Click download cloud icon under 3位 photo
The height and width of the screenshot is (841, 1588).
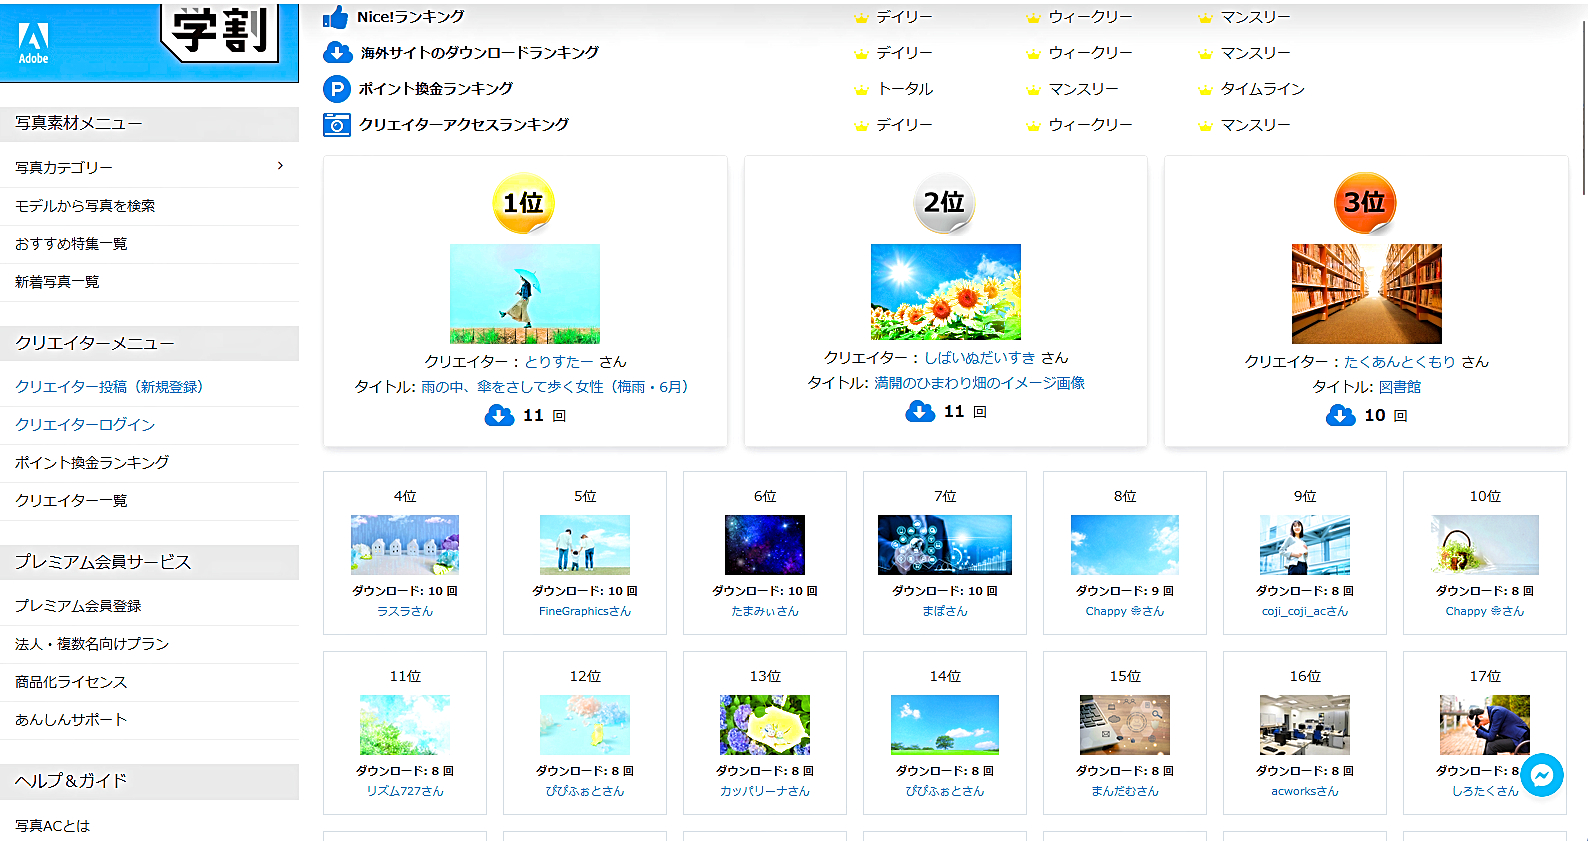1341,415
